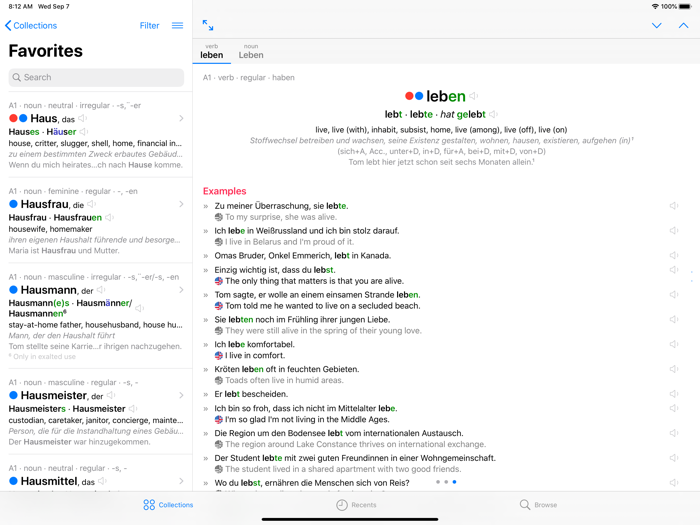The width and height of the screenshot is (700, 525).
Task: Open Hausfrau entry via its chevron
Action: (181, 204)
